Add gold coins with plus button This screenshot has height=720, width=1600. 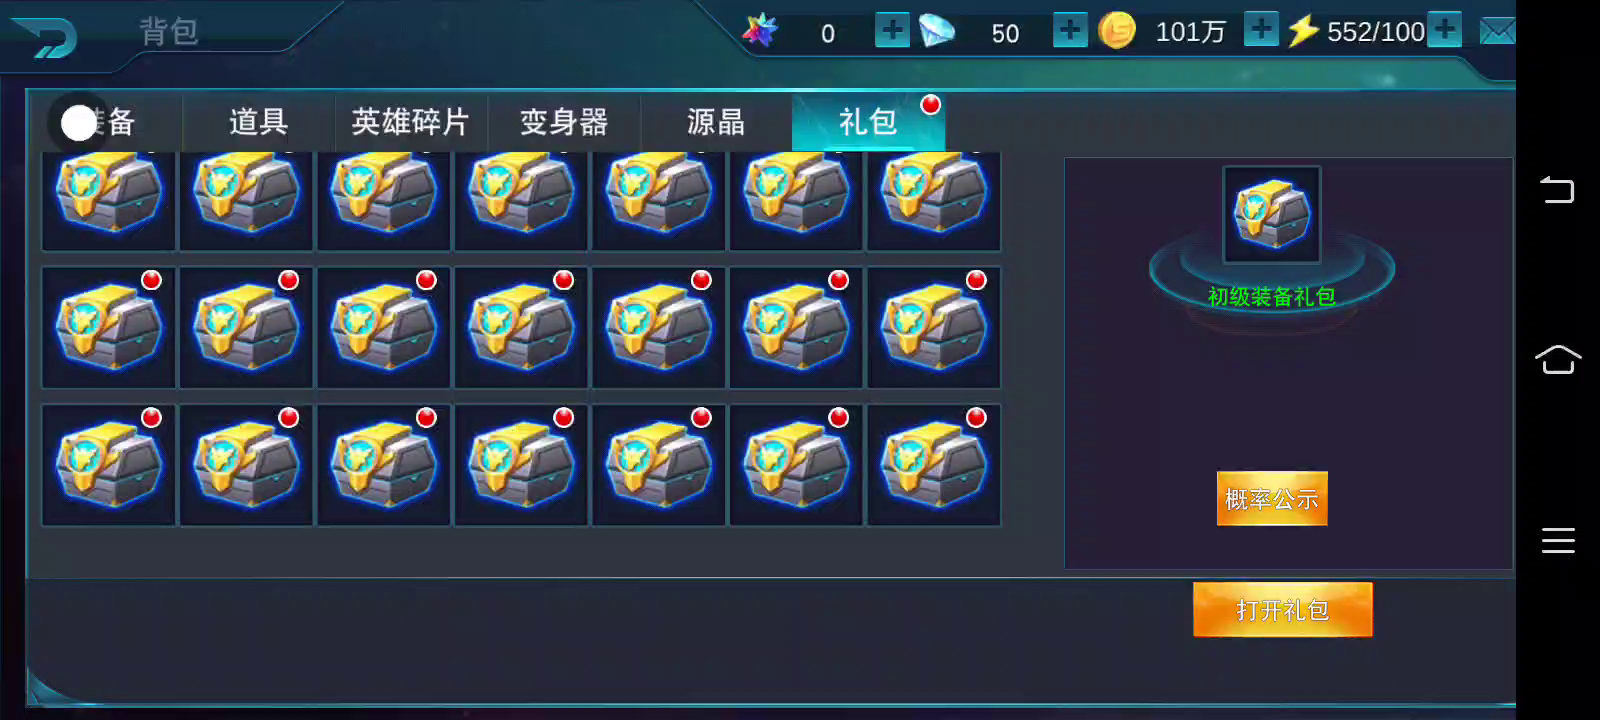[x=1261, y=29]
